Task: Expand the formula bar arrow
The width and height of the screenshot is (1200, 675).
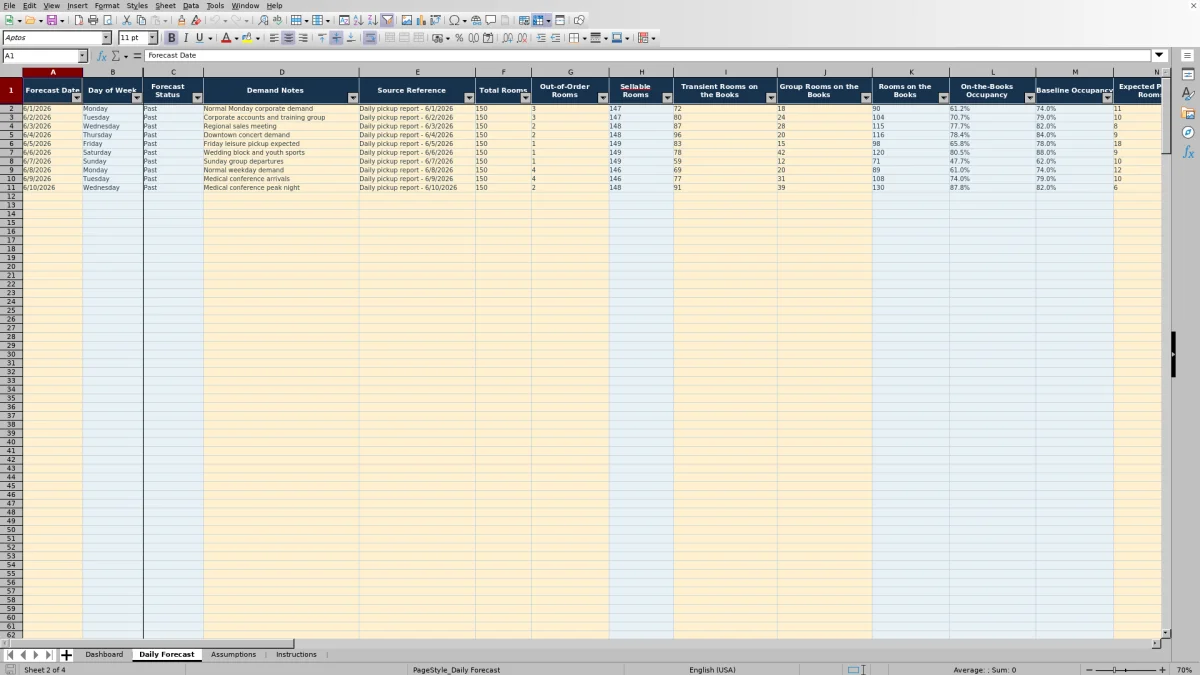Action: (1159, 56)
